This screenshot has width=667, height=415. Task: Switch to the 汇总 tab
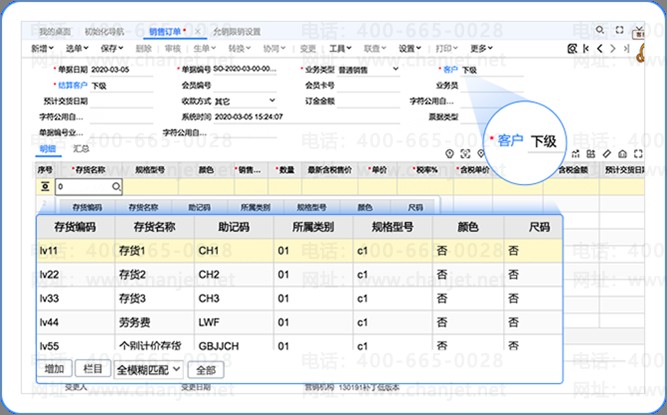pos(81,148)
